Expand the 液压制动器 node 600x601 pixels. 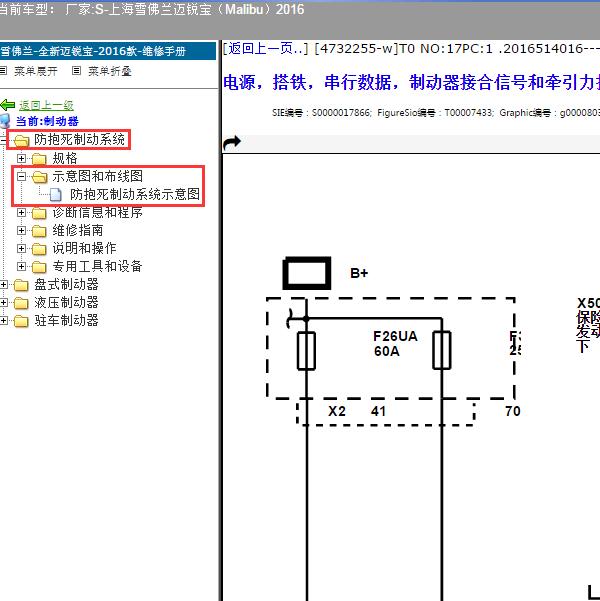click(x=3, y=302)
